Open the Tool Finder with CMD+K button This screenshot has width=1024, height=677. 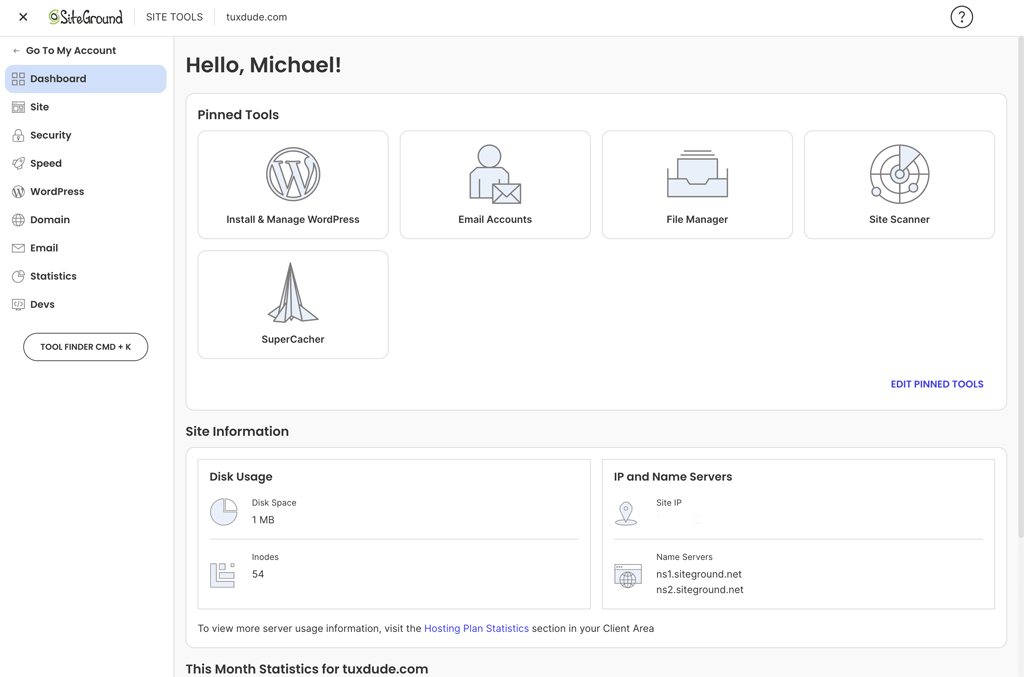point(85,346)
